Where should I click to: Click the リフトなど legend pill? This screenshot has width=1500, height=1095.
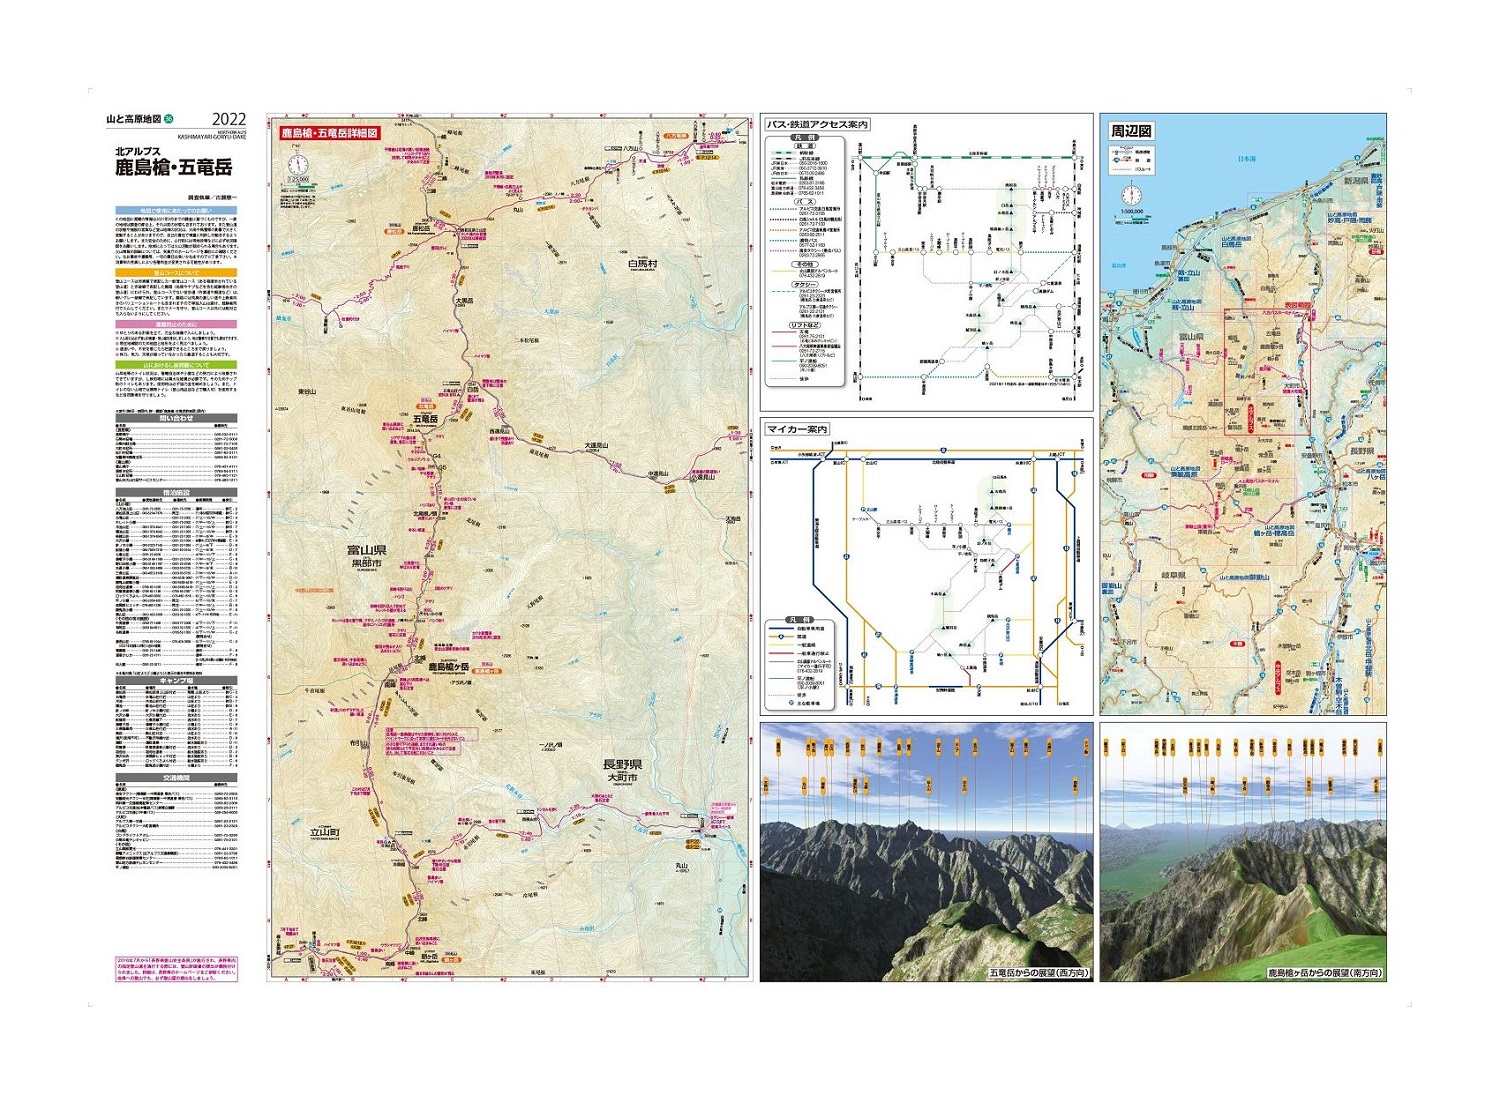pyautogui.click(x=805, y=325)
